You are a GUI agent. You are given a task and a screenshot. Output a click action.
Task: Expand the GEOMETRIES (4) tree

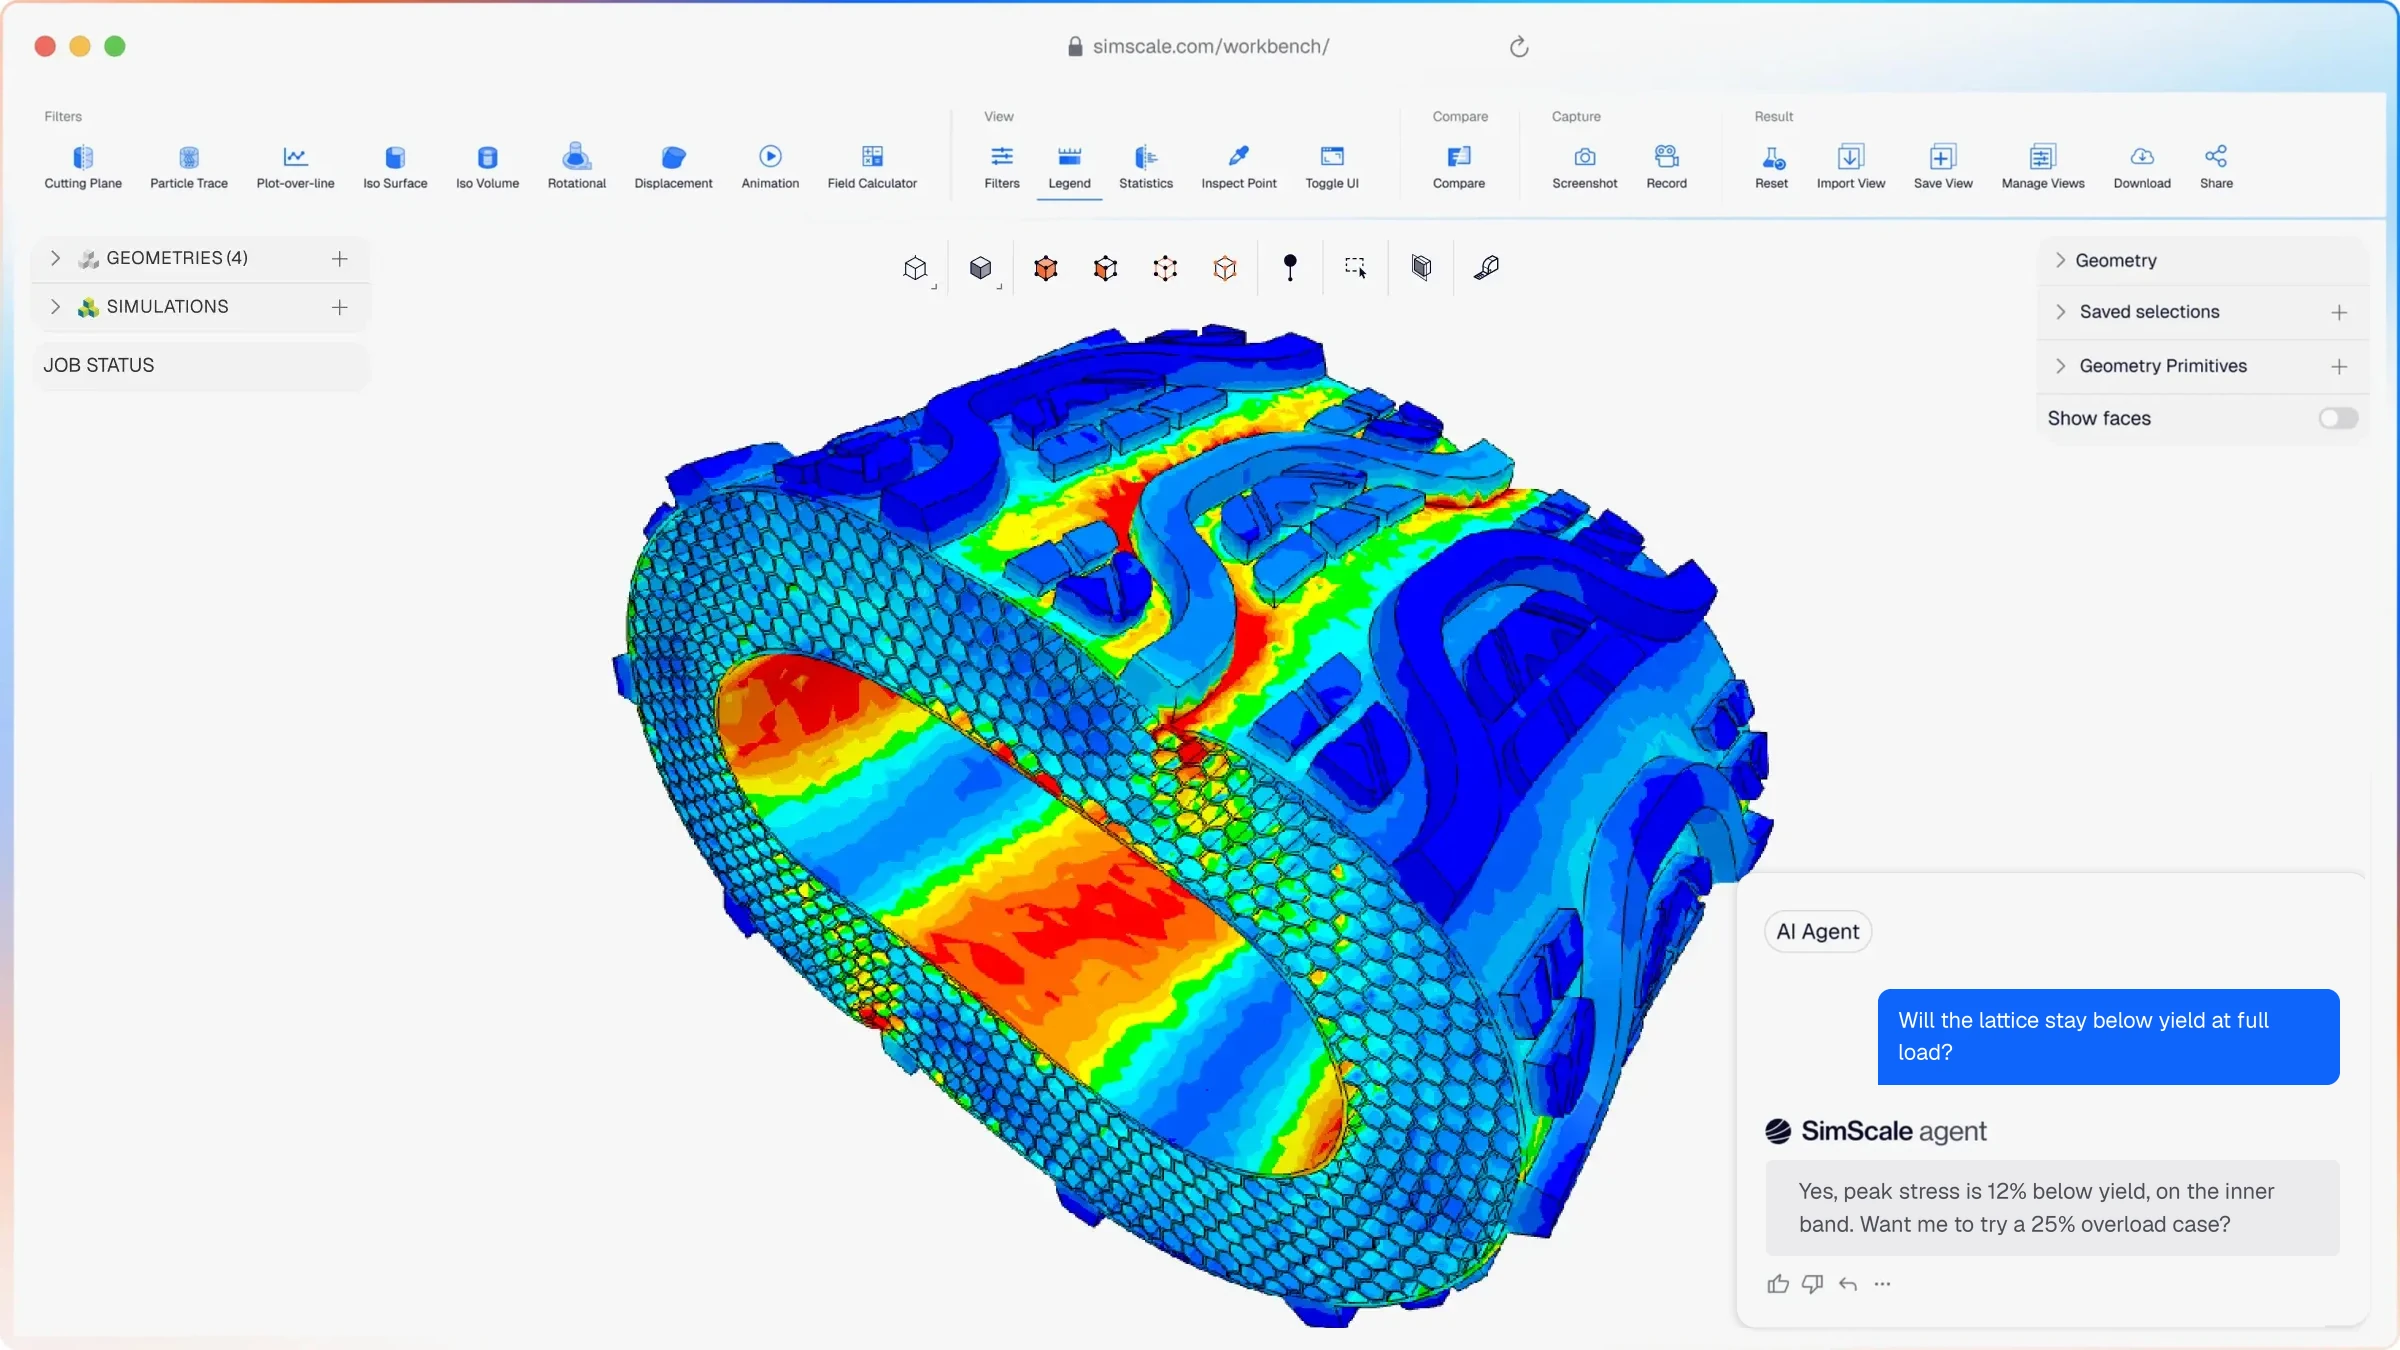[56, 258]
